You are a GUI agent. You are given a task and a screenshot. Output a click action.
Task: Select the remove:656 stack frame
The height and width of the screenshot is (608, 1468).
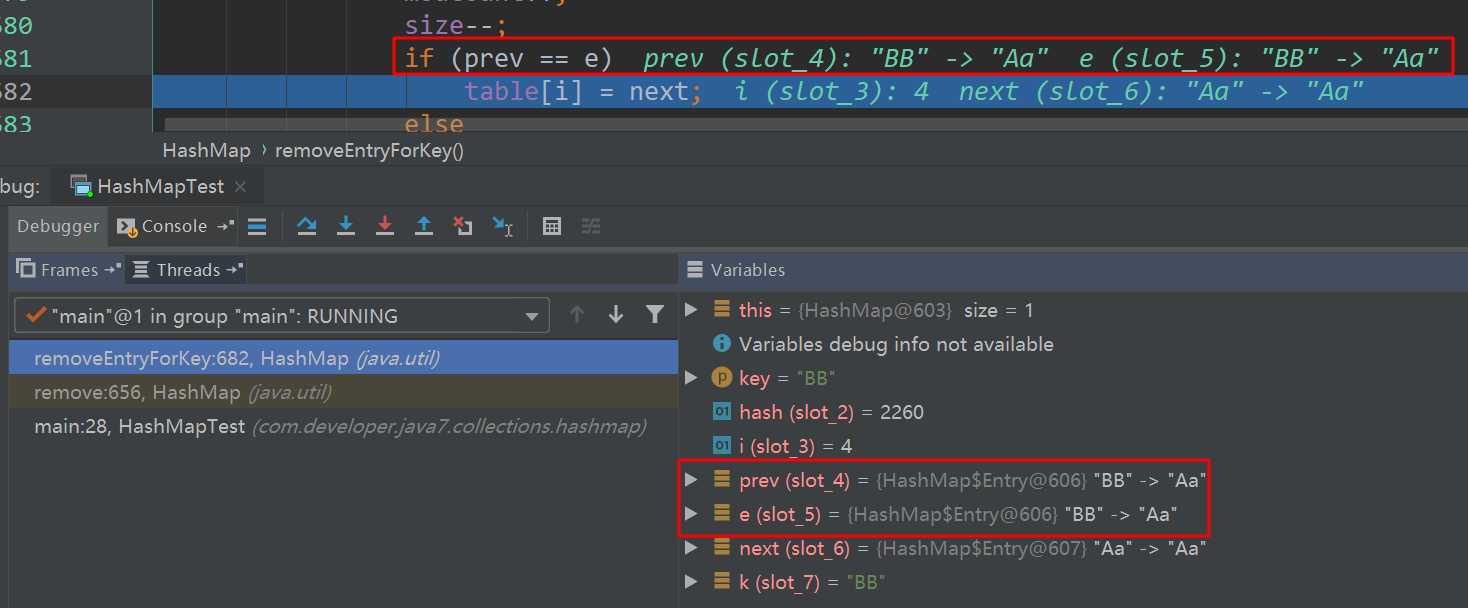coord(182,392)
